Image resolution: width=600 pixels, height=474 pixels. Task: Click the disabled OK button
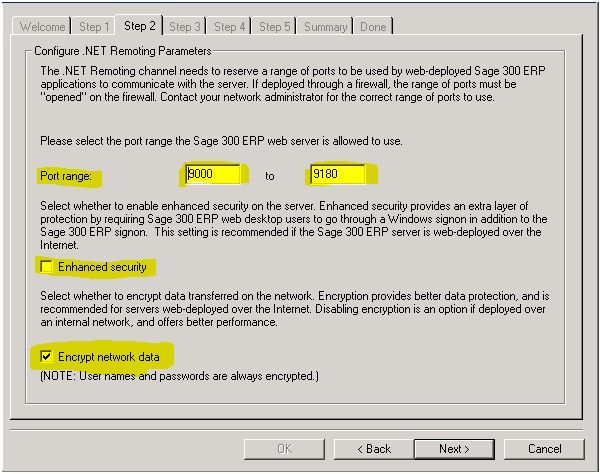[284, 449]
